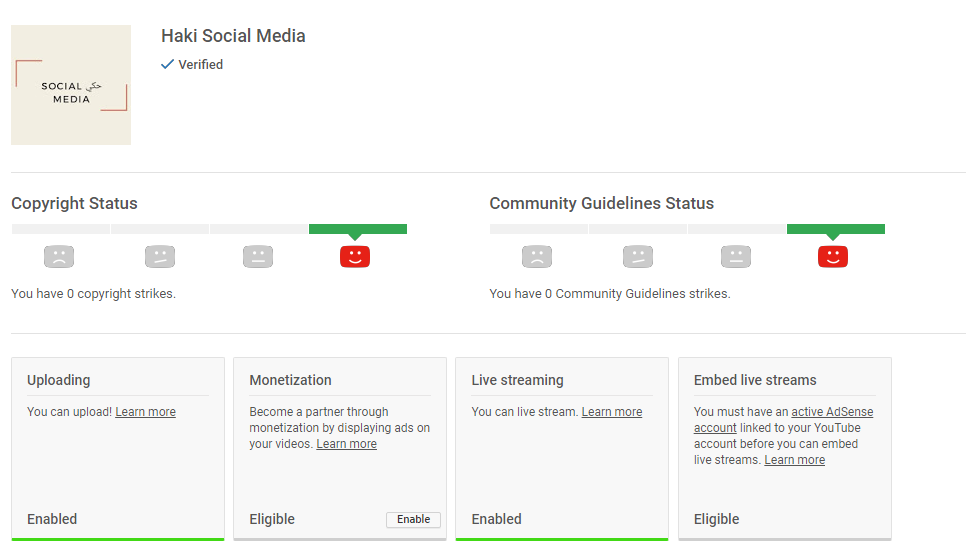The width and height of the screenshot is (966, 555).
Task: Open Learn more link in Live streaming card
Action: click(612, 412)
